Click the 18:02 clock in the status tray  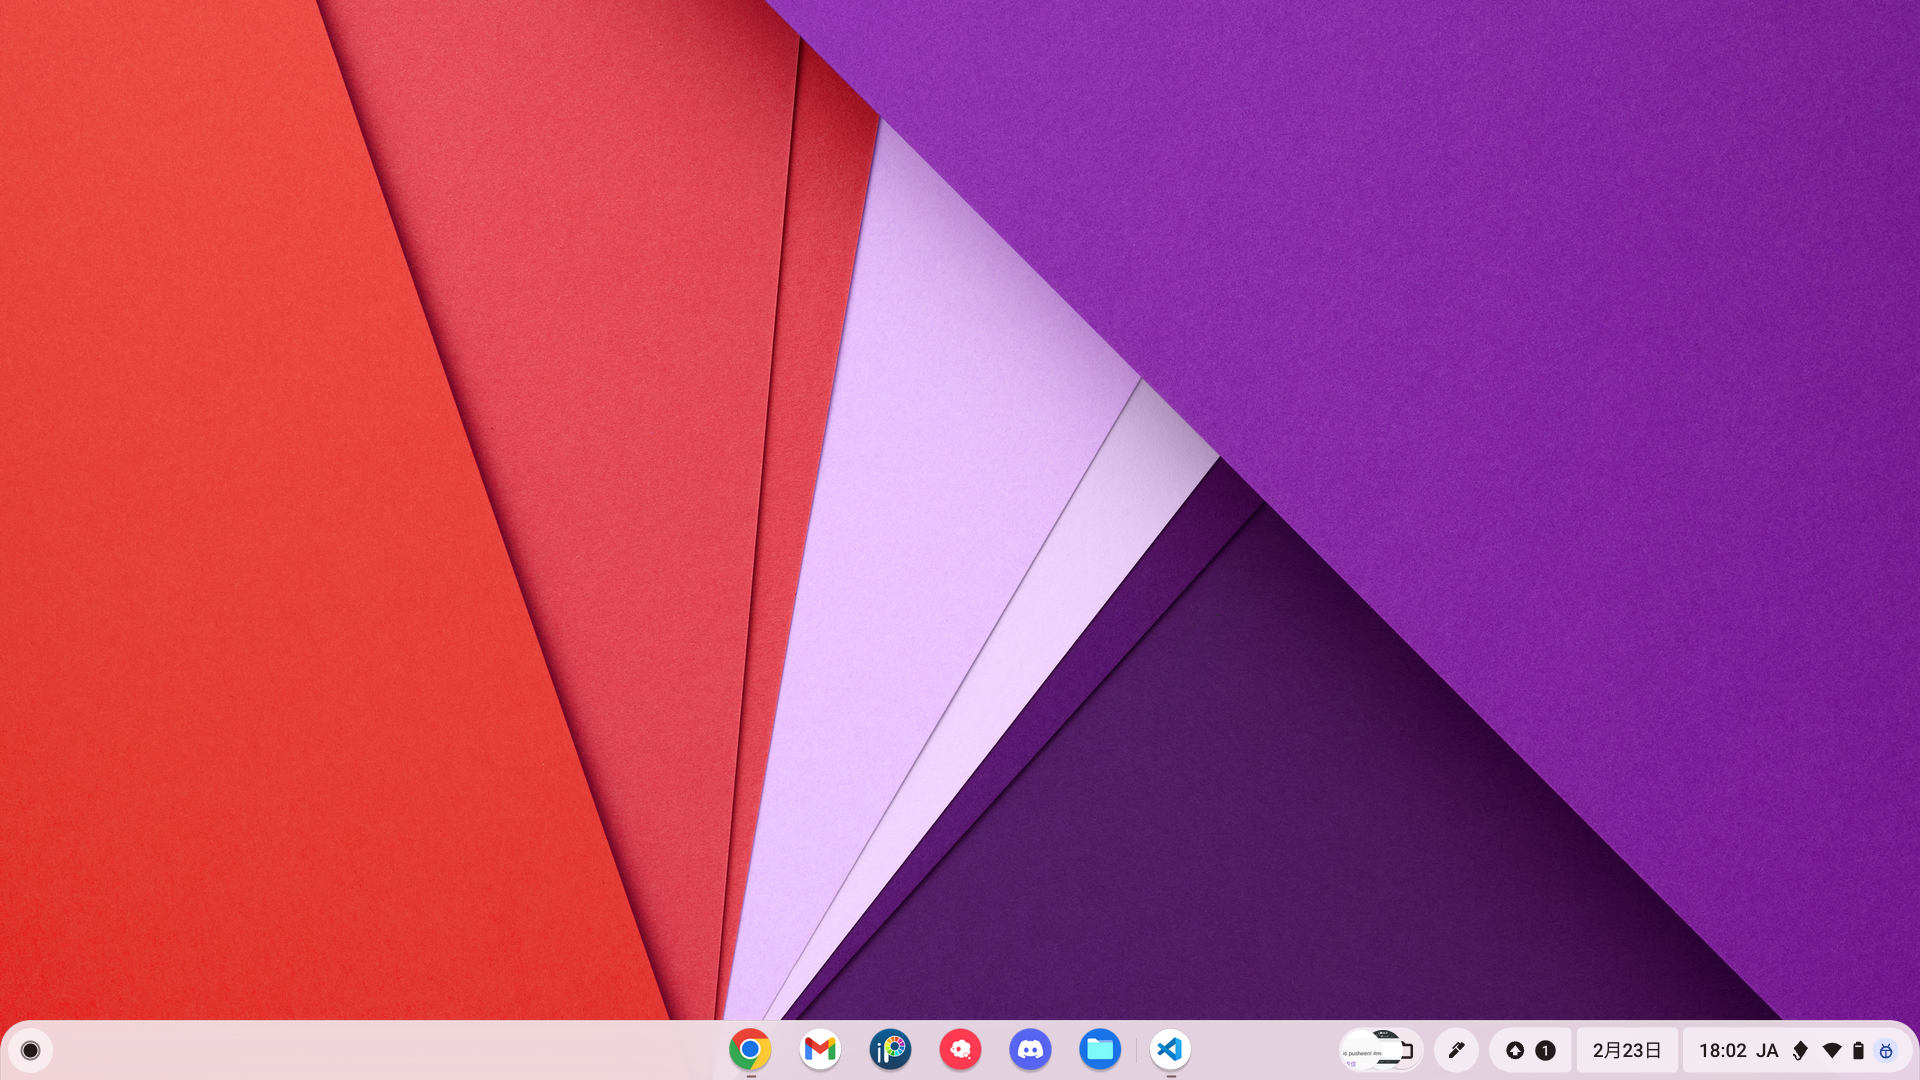pos(1722,1050)
